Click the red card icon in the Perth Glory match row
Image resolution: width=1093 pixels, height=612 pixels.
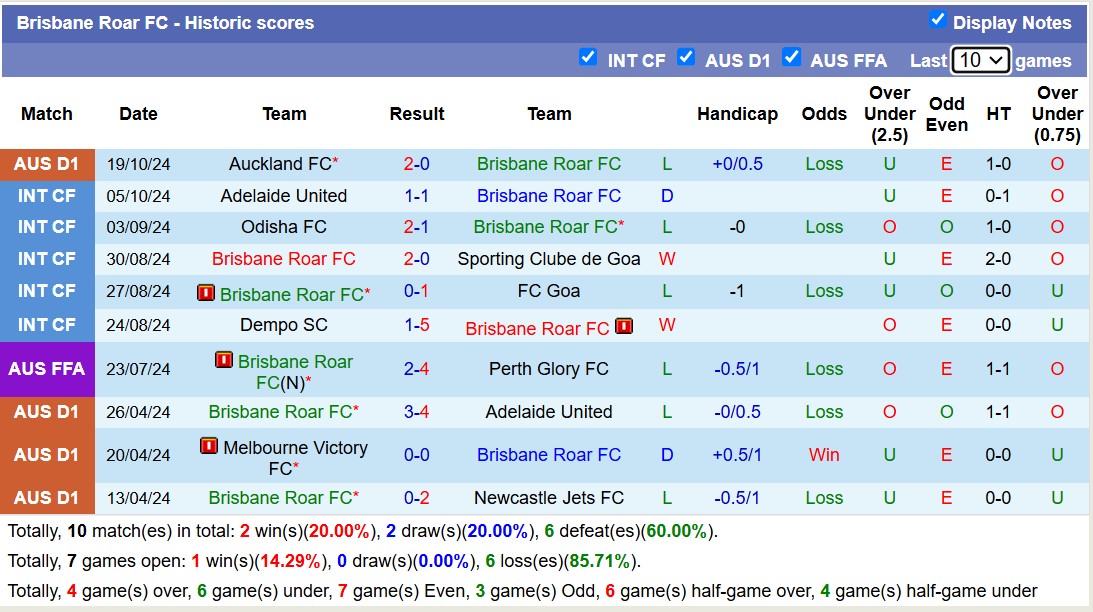222,360
